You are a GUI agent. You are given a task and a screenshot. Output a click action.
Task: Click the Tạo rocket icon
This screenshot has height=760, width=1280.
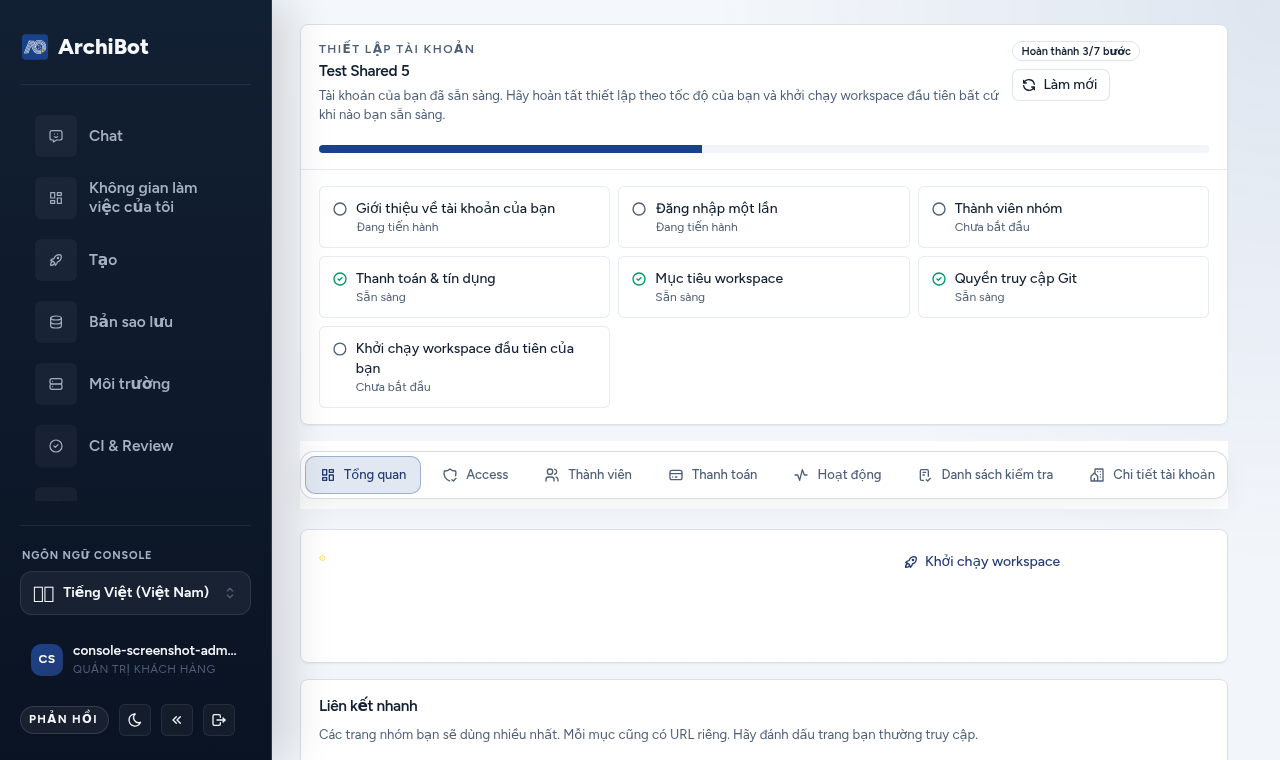pos(56,260)
